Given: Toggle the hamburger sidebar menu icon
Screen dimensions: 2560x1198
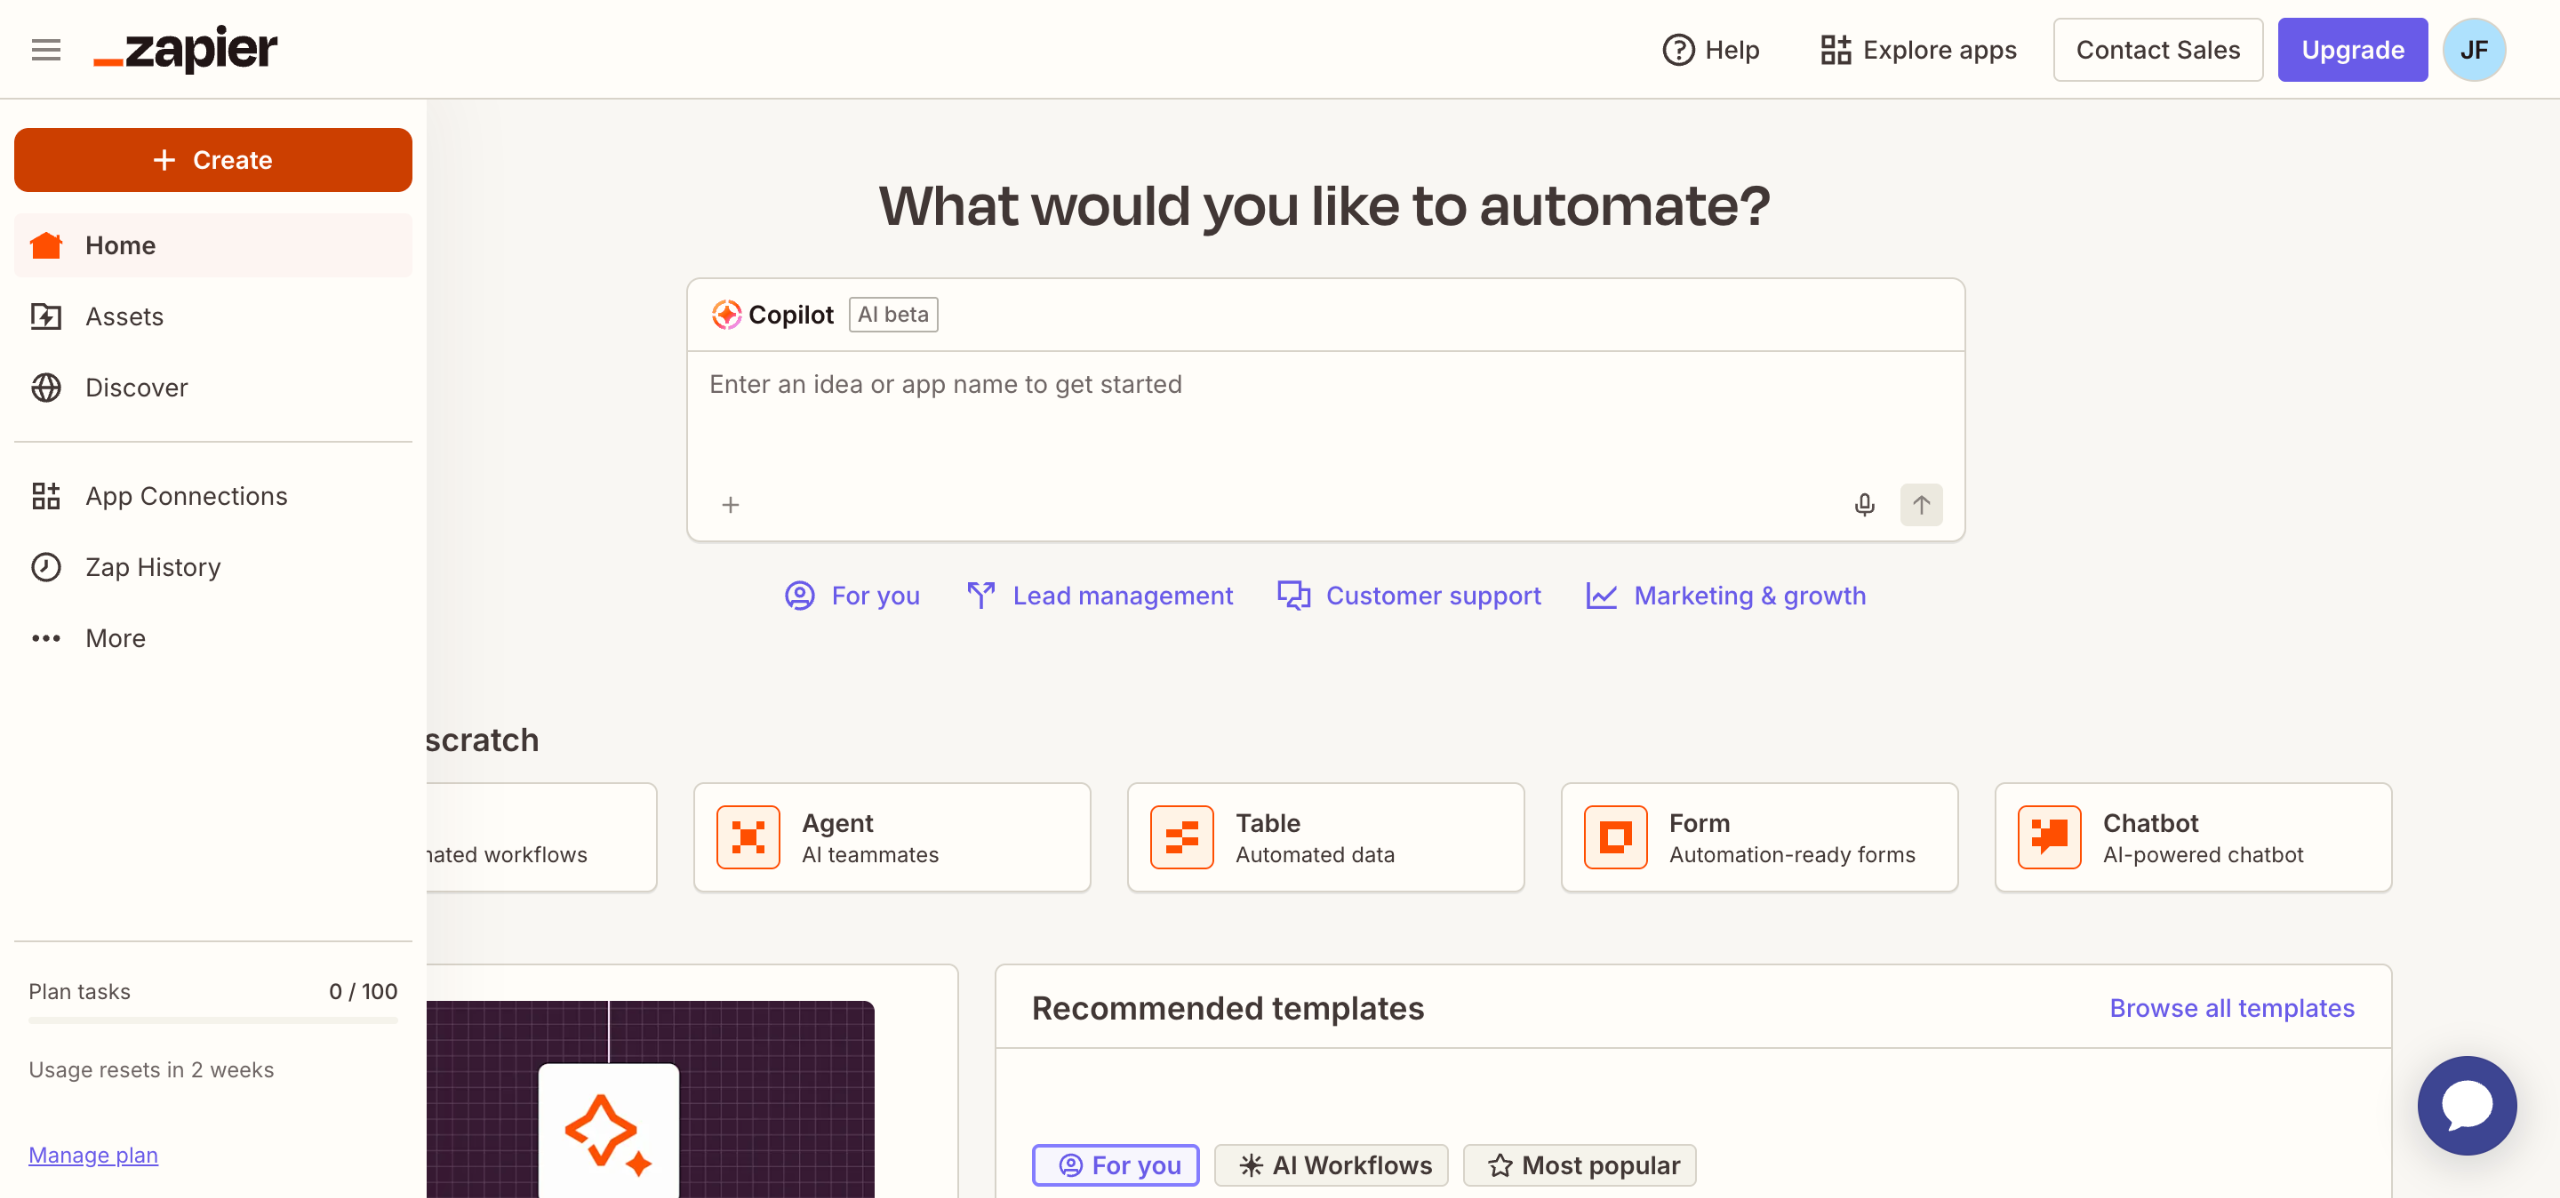Looking at the screenshot, I should tap(46, 49).
